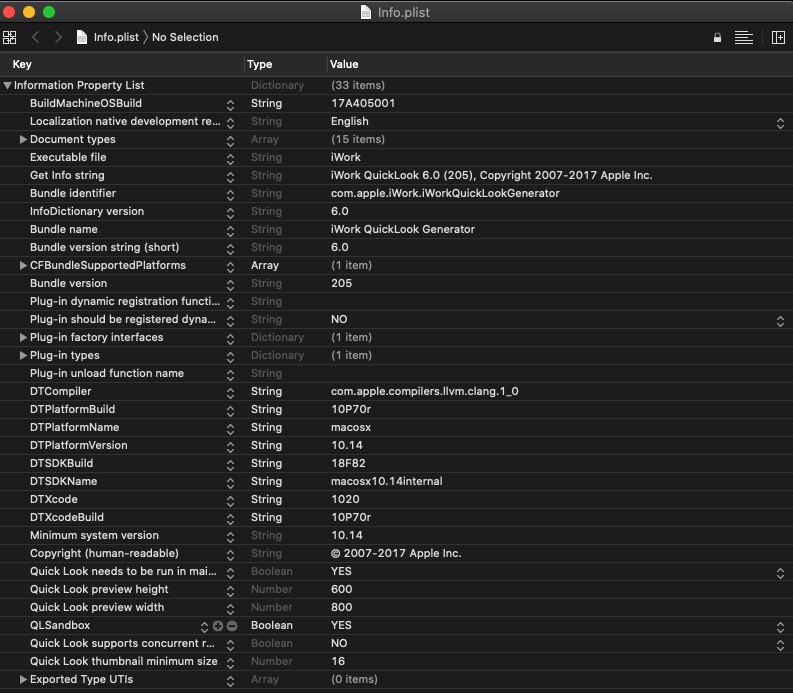
Task: Select the DTPlatformVersion value 10.14
Action: (347, 445)
